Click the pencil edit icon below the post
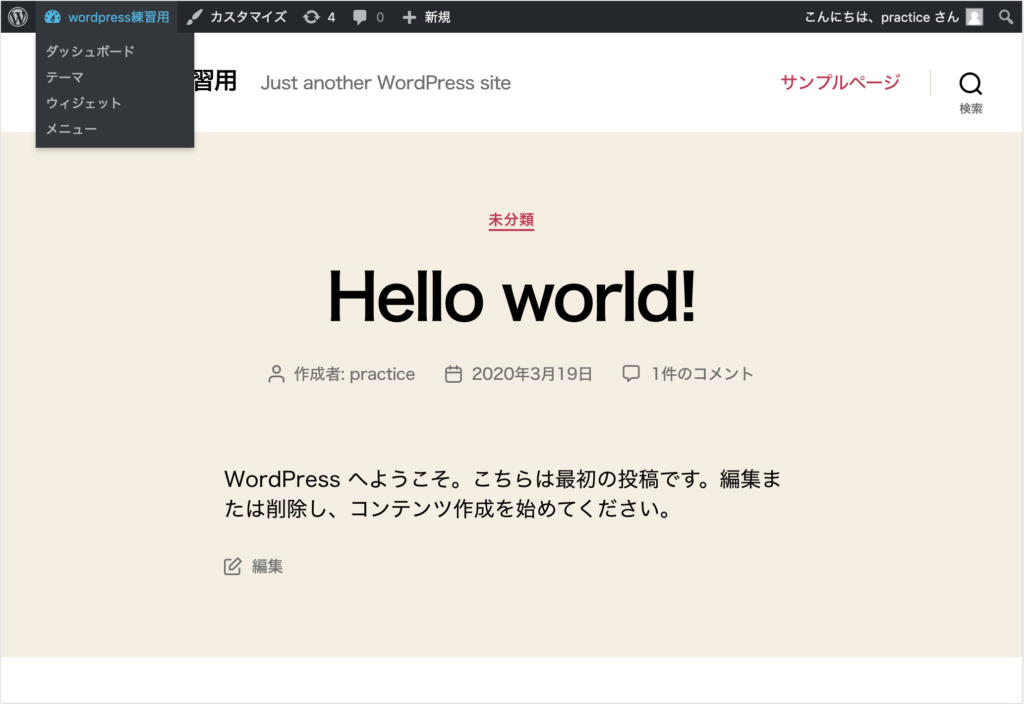 (x=233, y=567)
